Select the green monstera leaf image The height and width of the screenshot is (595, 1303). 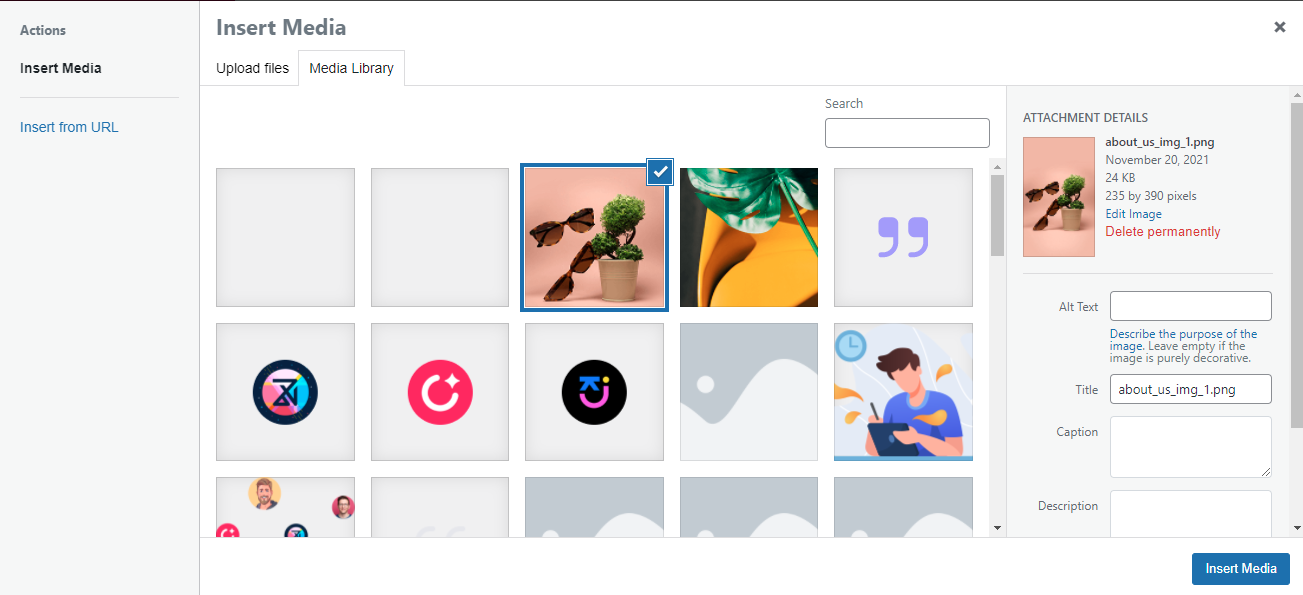pos(749,237)
